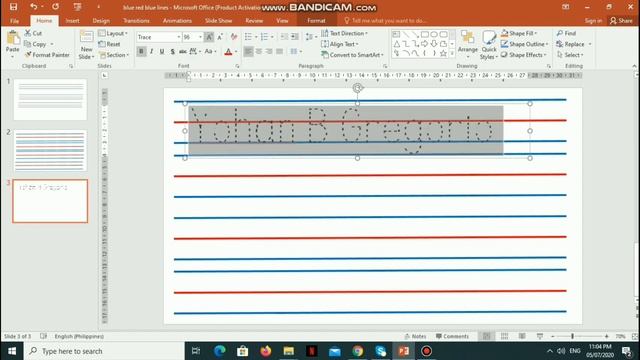This screenshot has width=640, height=360.
Task: Click the zoom in plus button
Action: pos(607,336)
